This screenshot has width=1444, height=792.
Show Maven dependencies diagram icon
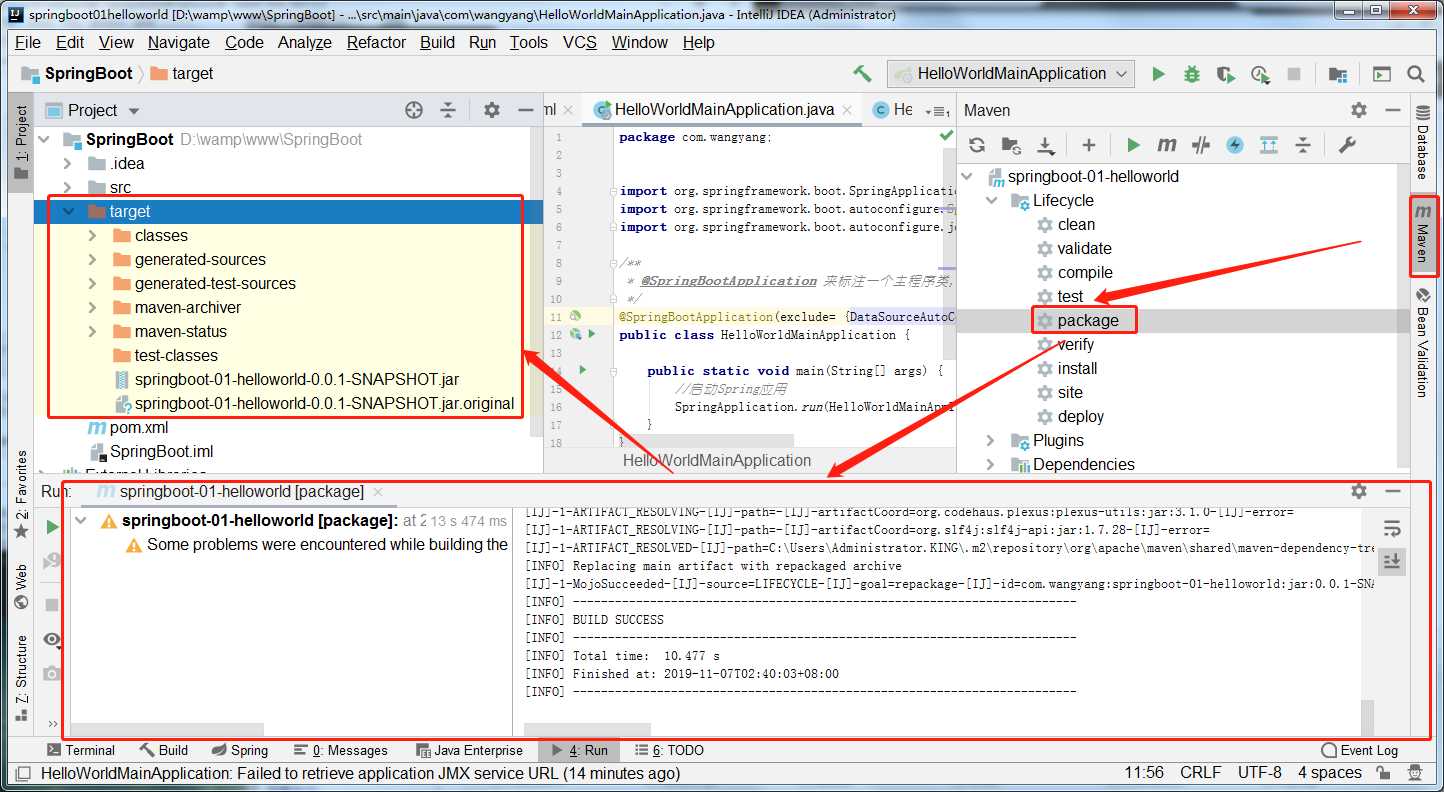click(1269, 145)
